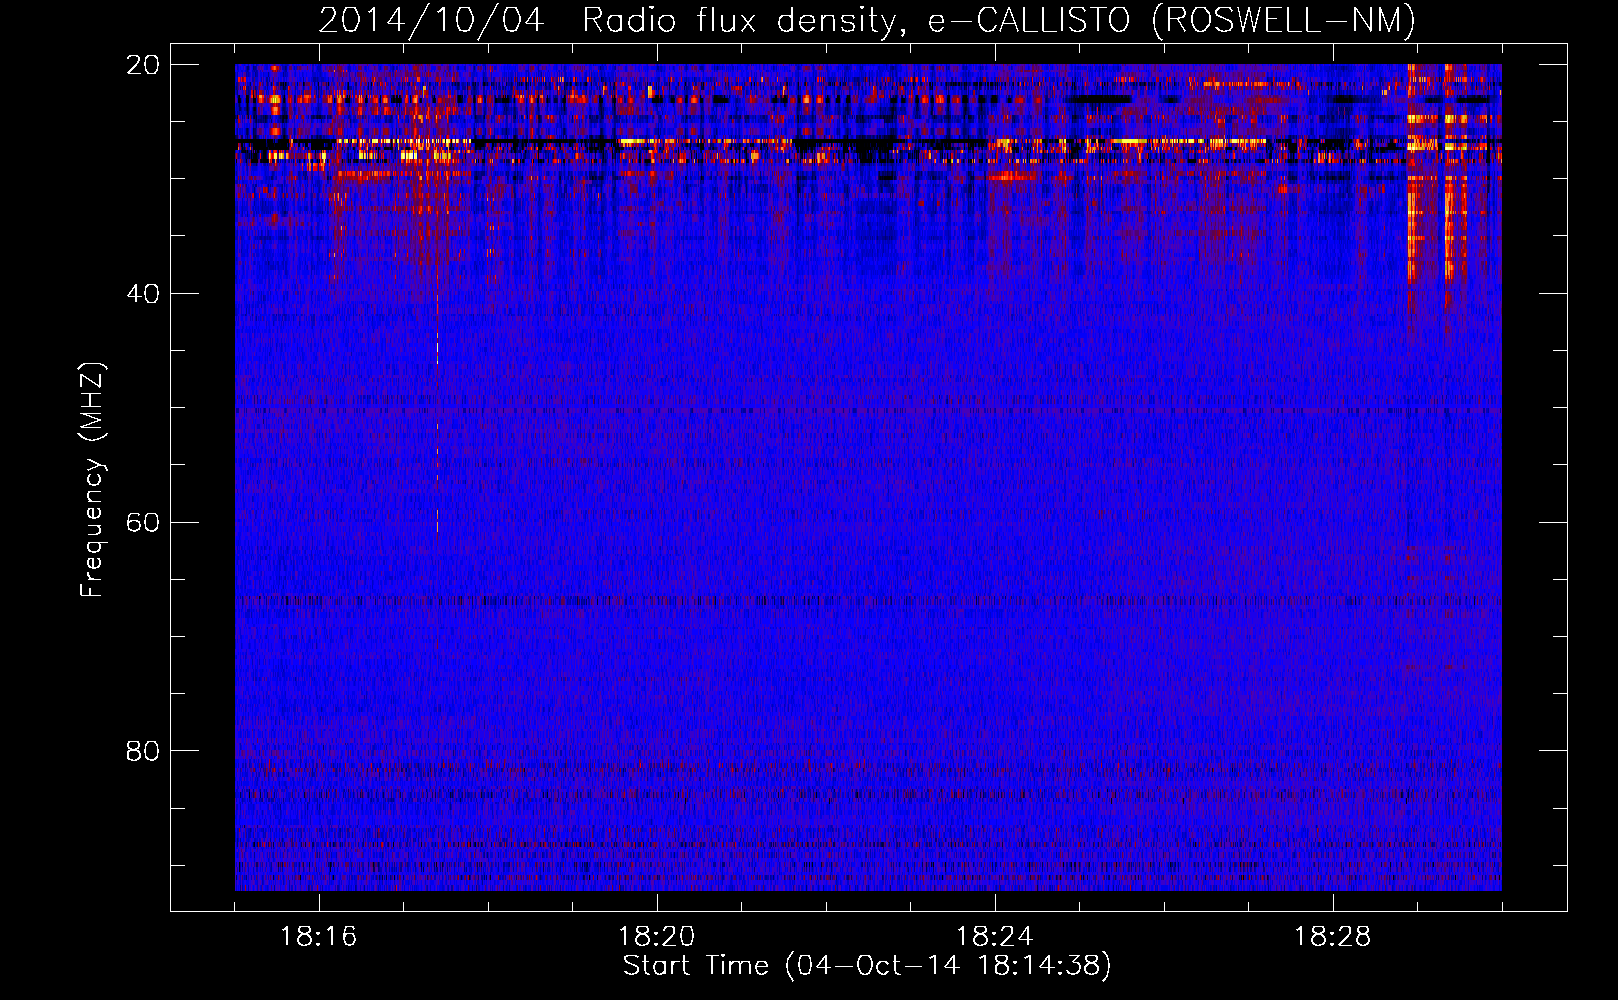
Task: Click the 80 frequency tick label
Action: (x=143, y=751)
